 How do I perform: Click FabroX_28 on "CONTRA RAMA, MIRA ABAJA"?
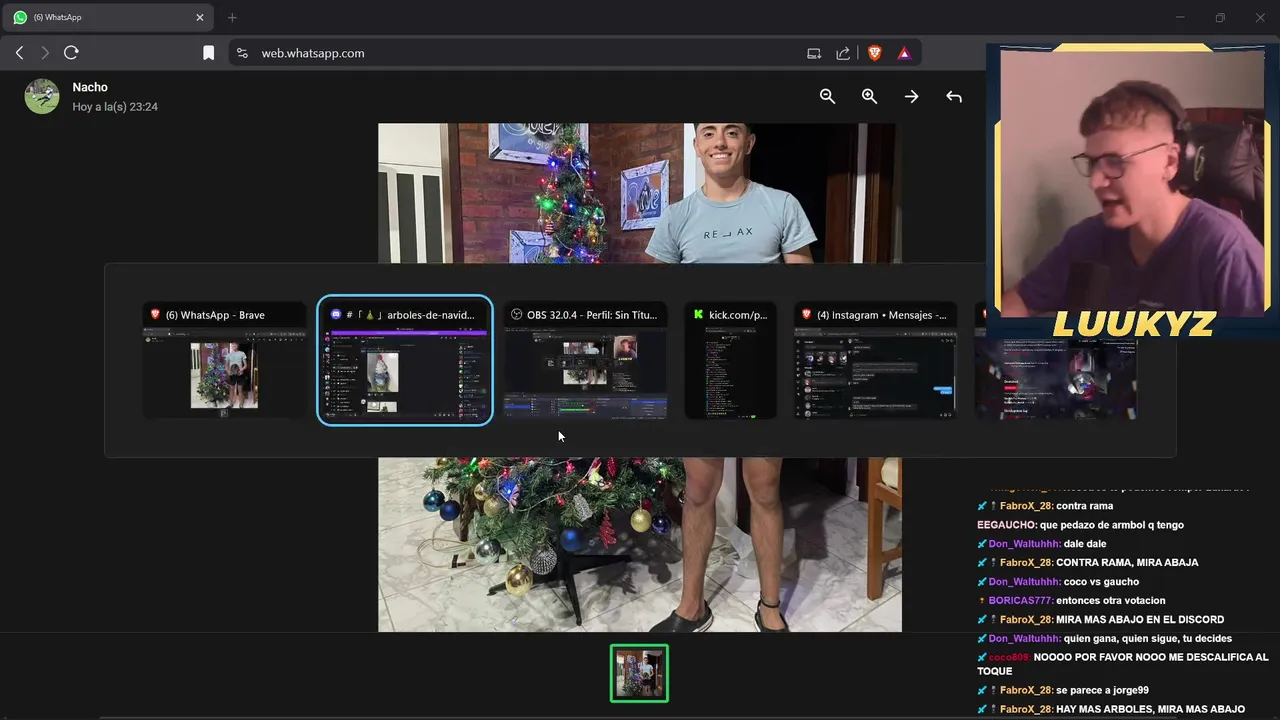[1025, 563]
